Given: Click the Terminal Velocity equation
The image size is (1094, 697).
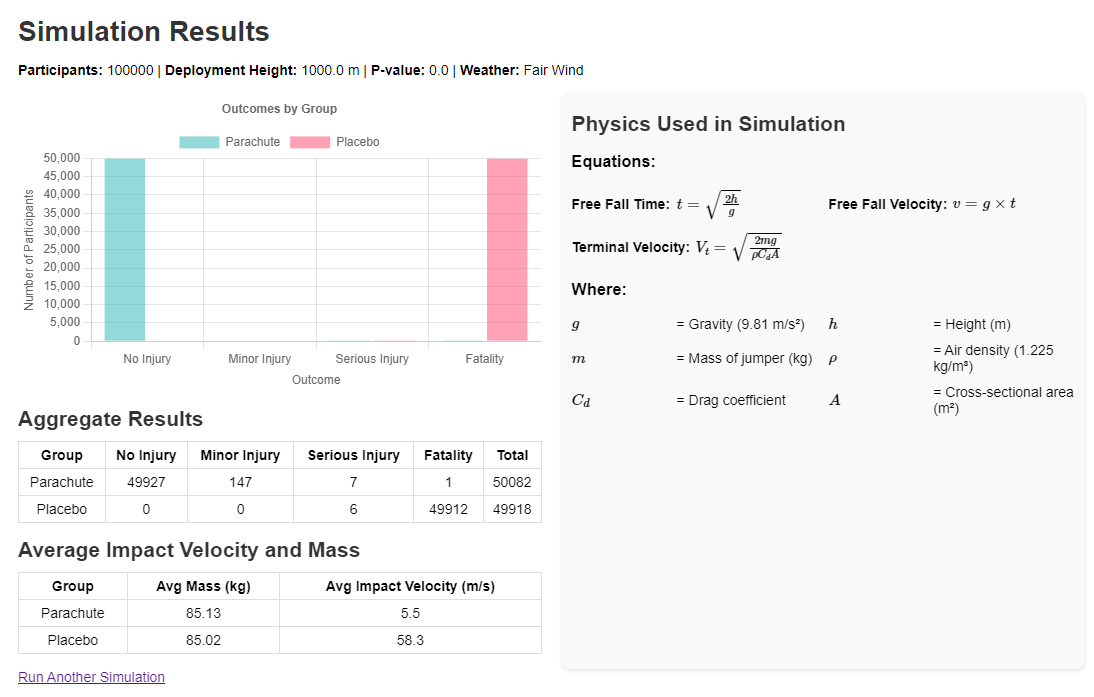Looking at the screenshot, I should pyautogui.click(x=738, y=246).
